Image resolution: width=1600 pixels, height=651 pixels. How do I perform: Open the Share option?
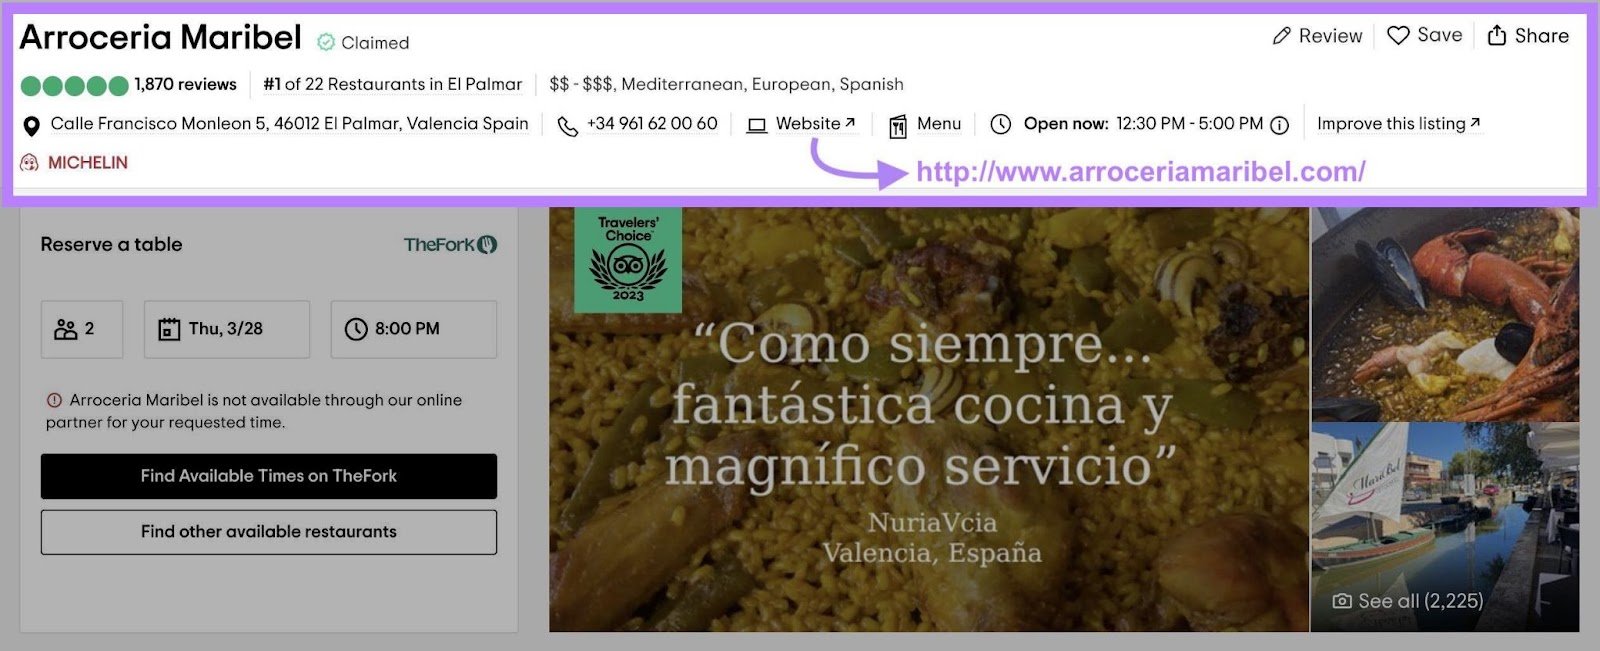tap(1528, 36)
